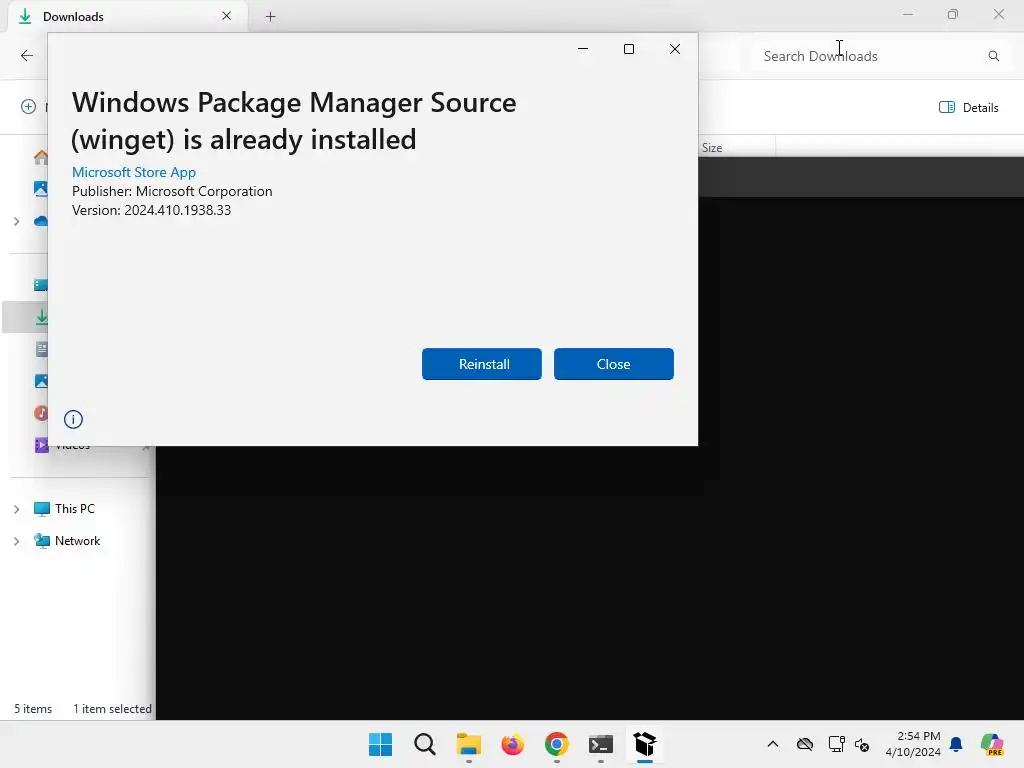Maximize the installer dialog

[x=629, y=49]
